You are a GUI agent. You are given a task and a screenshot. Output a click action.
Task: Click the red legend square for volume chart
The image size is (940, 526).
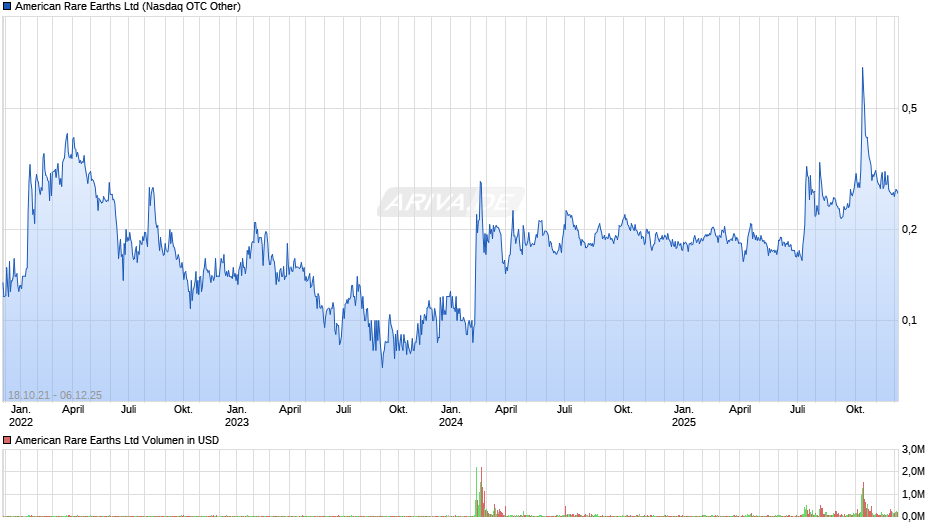(x=7, y=440)
